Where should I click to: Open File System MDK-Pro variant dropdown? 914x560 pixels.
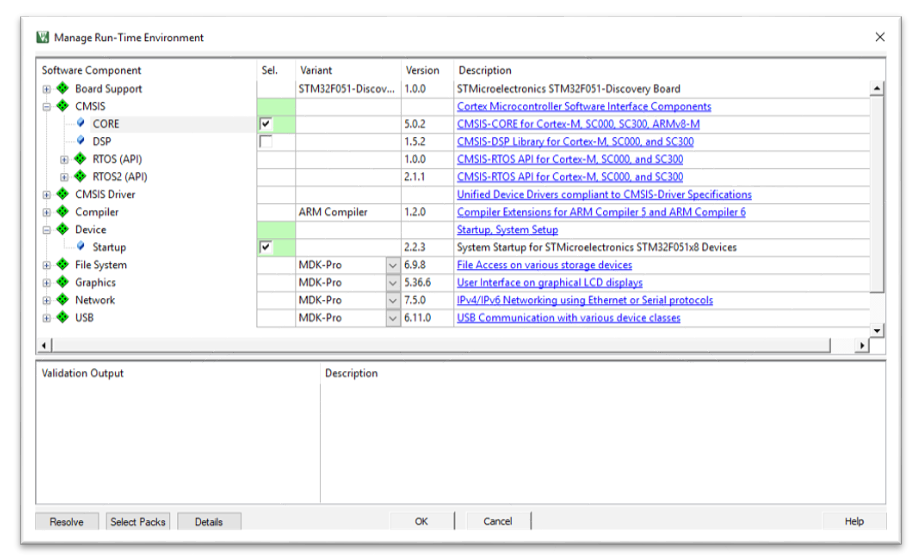coord(393,265)
